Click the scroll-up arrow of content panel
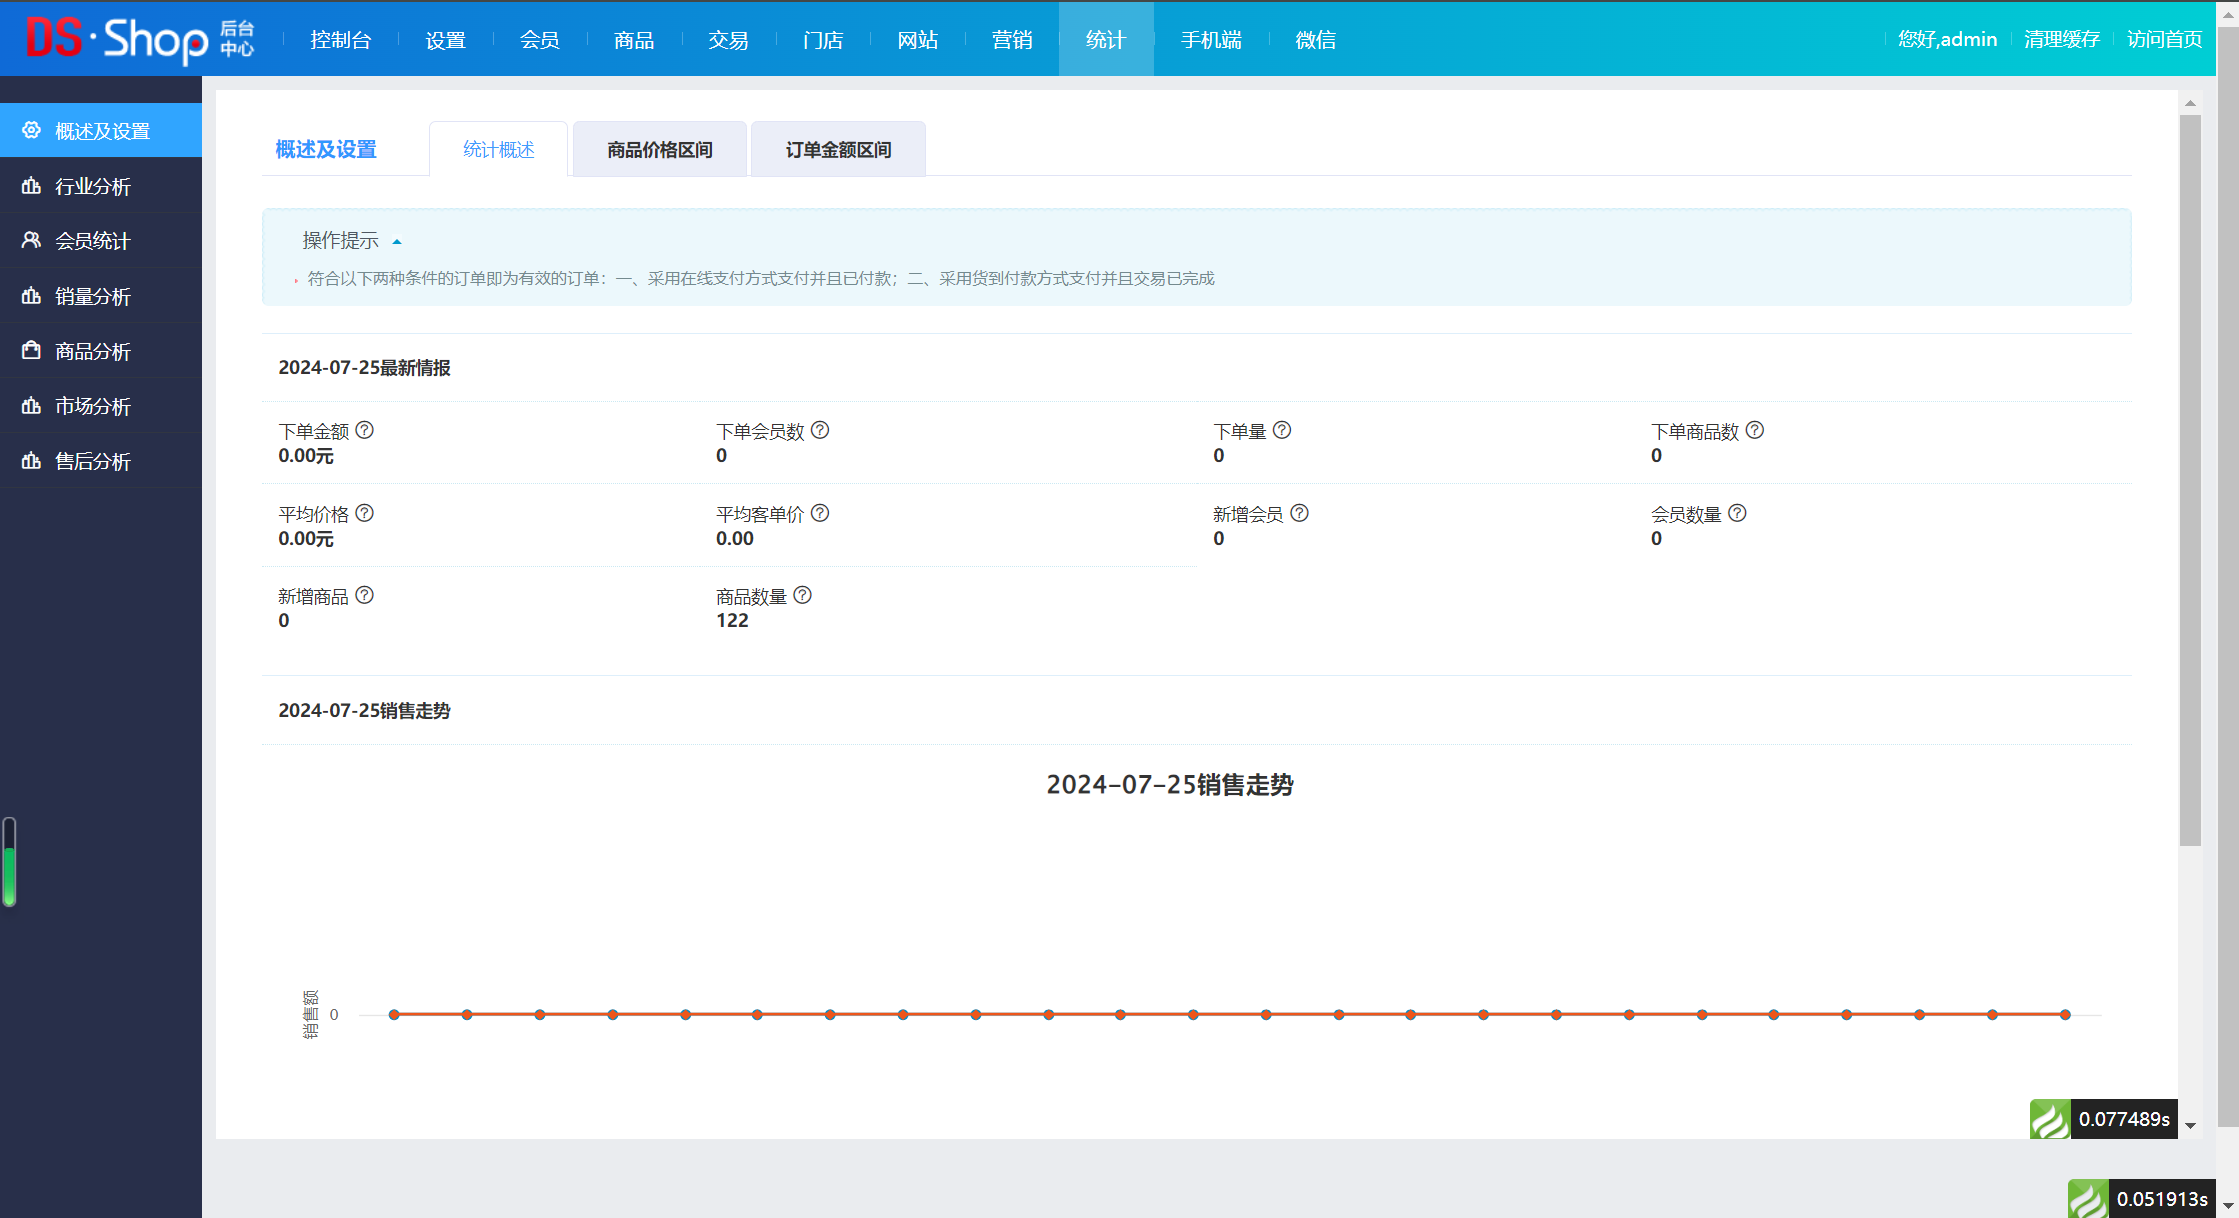The image size is (2239, 1218). click(2190, 104)
